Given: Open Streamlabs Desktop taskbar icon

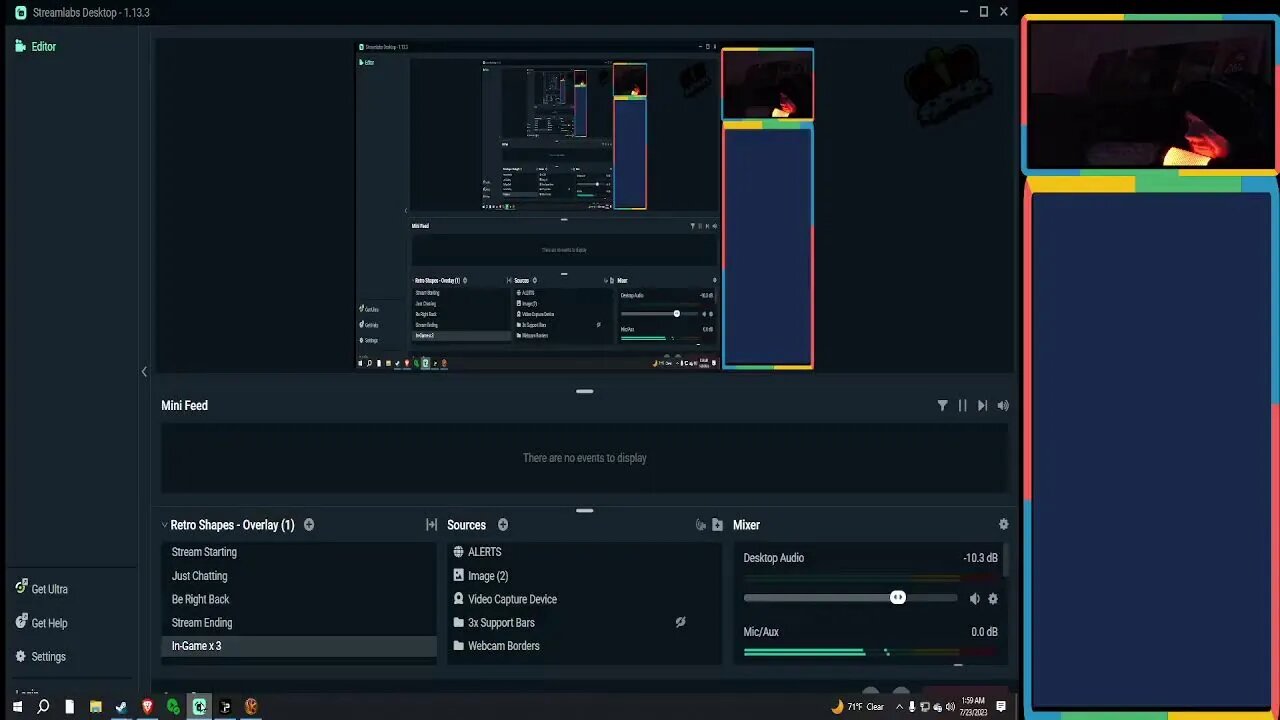Looking at the screenshot, I should point(199,707).
